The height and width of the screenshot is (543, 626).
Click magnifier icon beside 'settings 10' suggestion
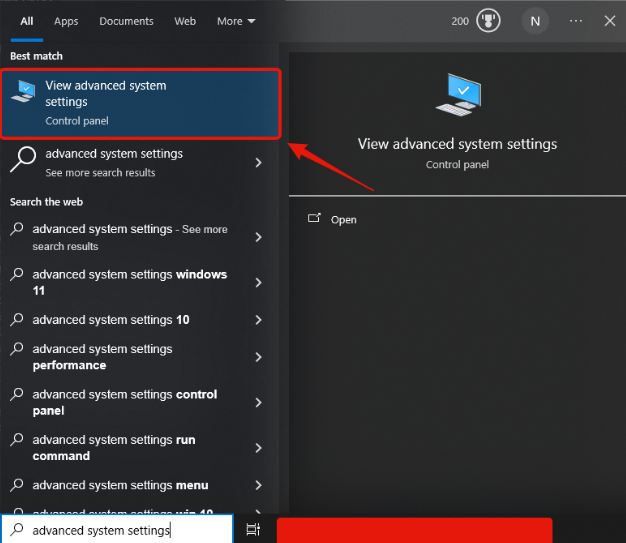click(17, 319)
